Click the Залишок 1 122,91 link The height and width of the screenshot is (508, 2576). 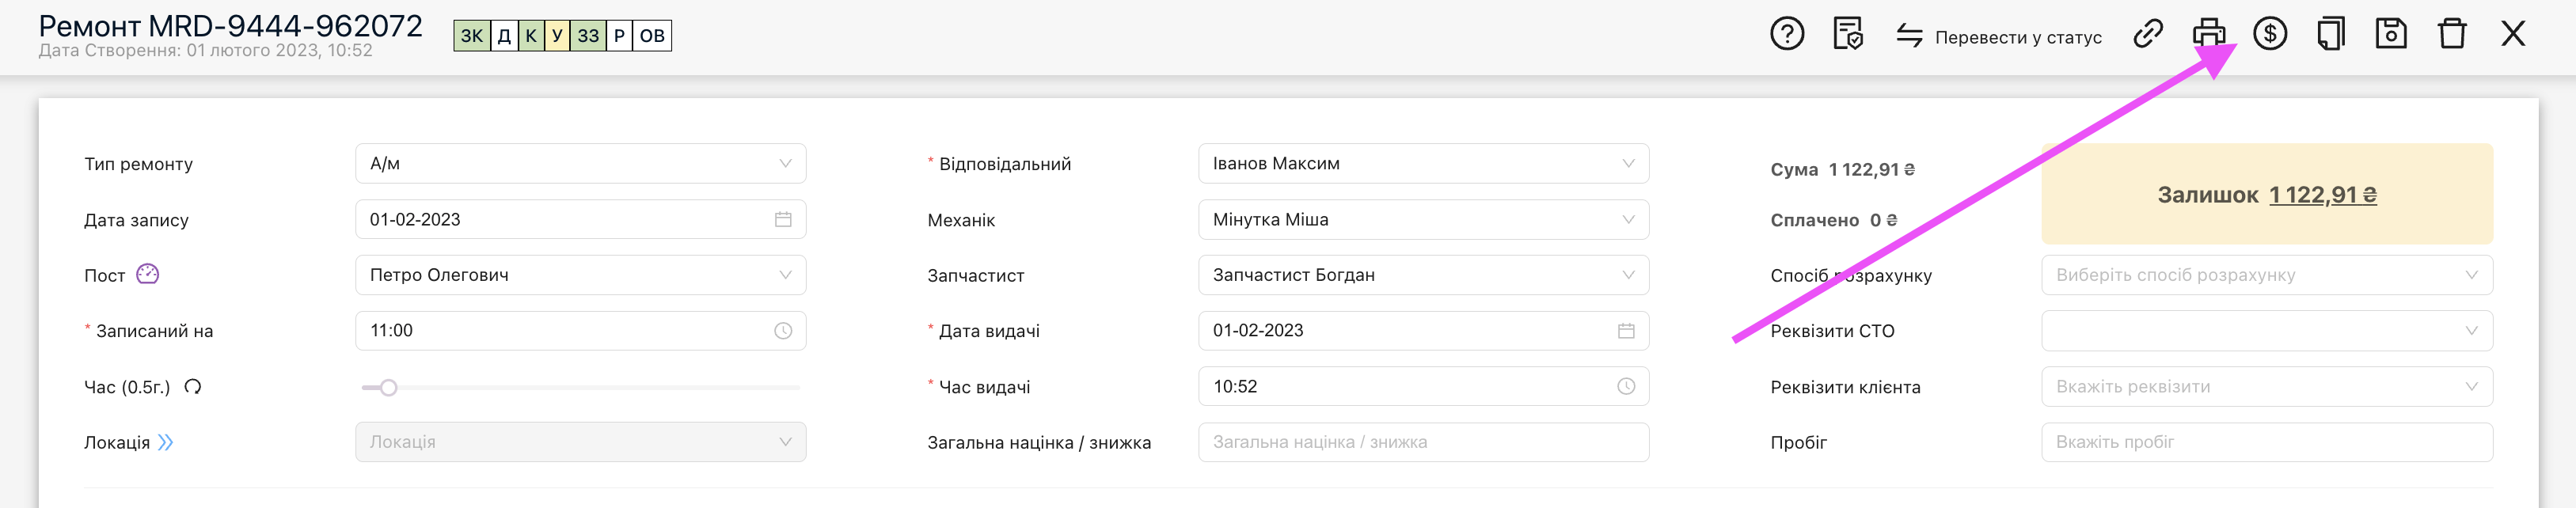(2321, 195)
